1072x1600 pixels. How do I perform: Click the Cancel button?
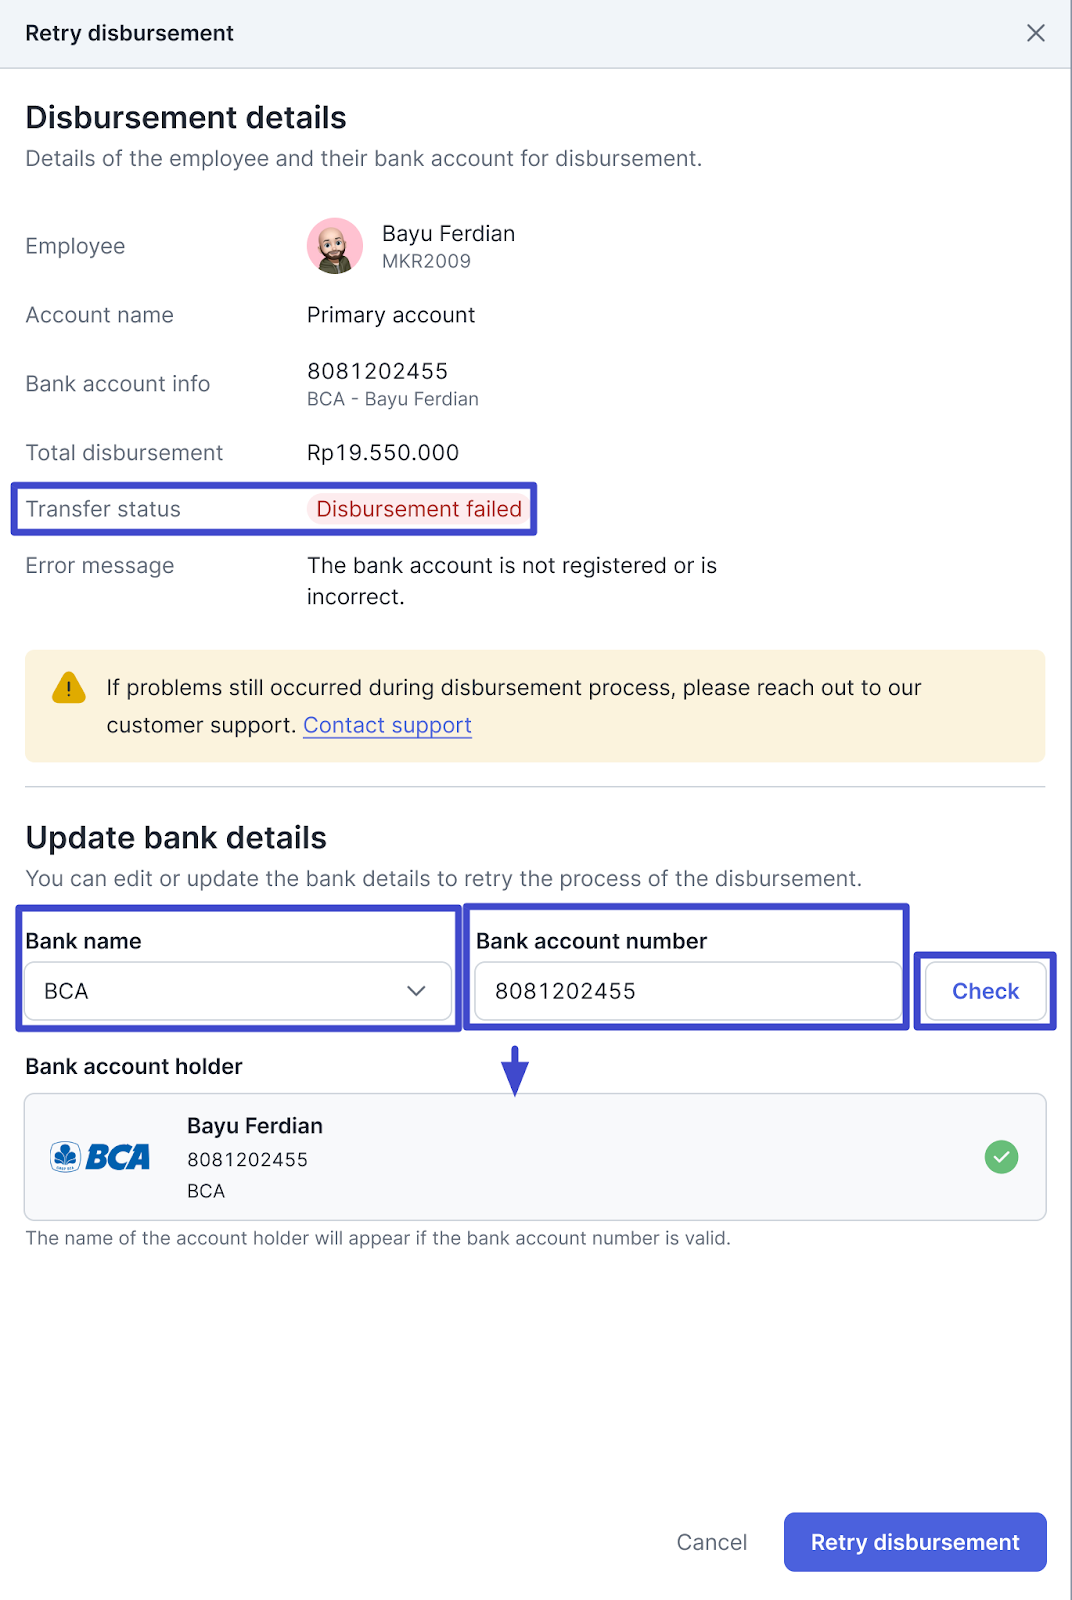pyautogui.click(x=711, y=1542)
